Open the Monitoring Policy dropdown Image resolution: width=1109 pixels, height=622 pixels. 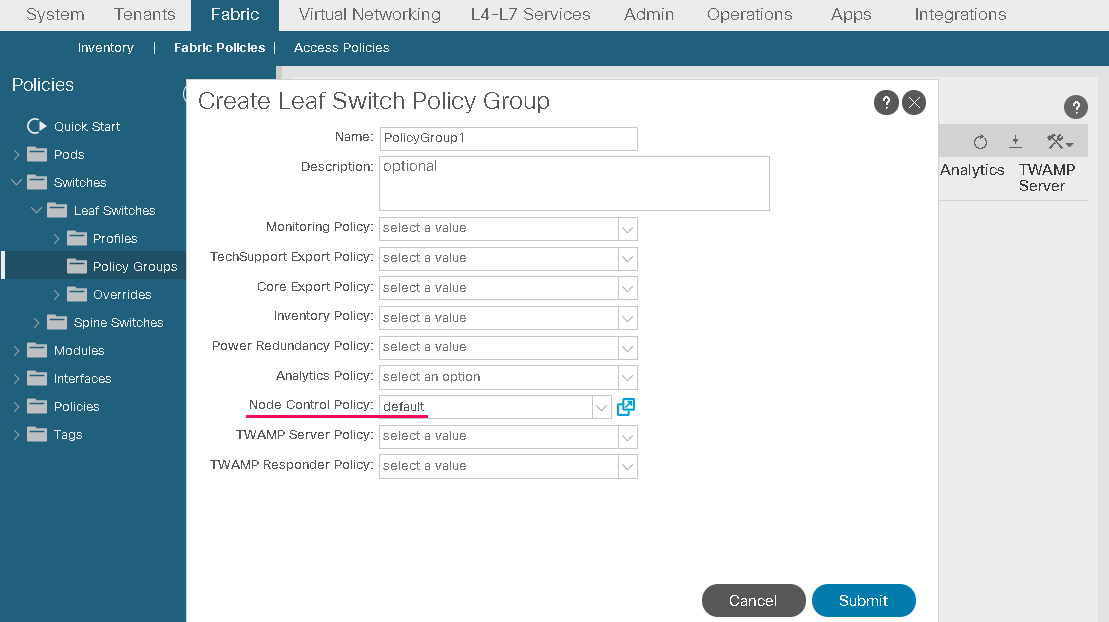627,228
